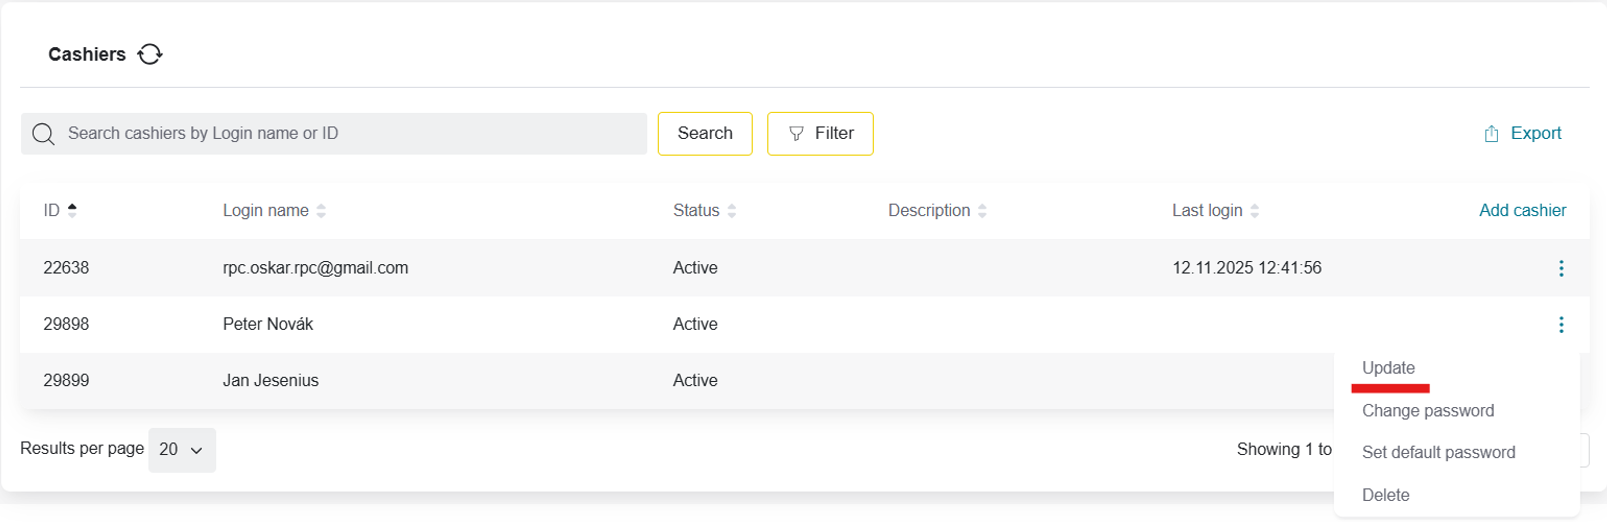
Task: Click the Active status of Jan Jesenius
Action: point(695,380)
